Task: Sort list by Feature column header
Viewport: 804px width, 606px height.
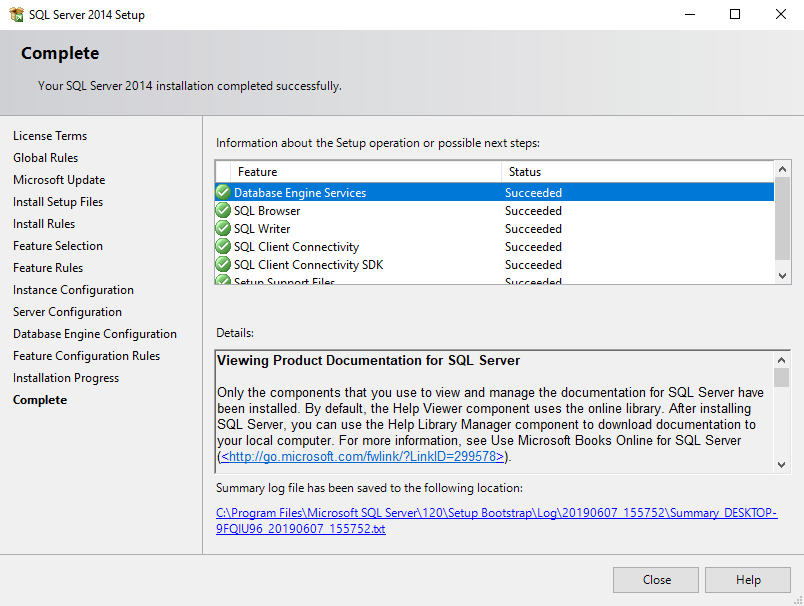Action: coord(365,172)
